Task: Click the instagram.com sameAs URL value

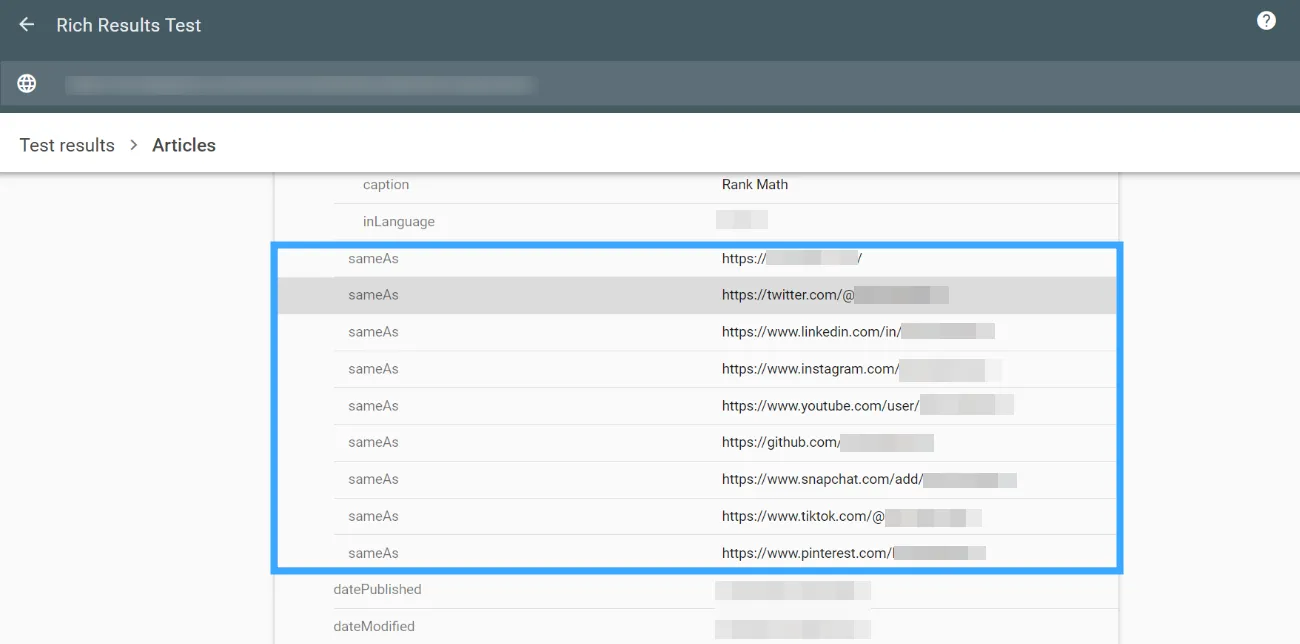Action: [861, 369]
